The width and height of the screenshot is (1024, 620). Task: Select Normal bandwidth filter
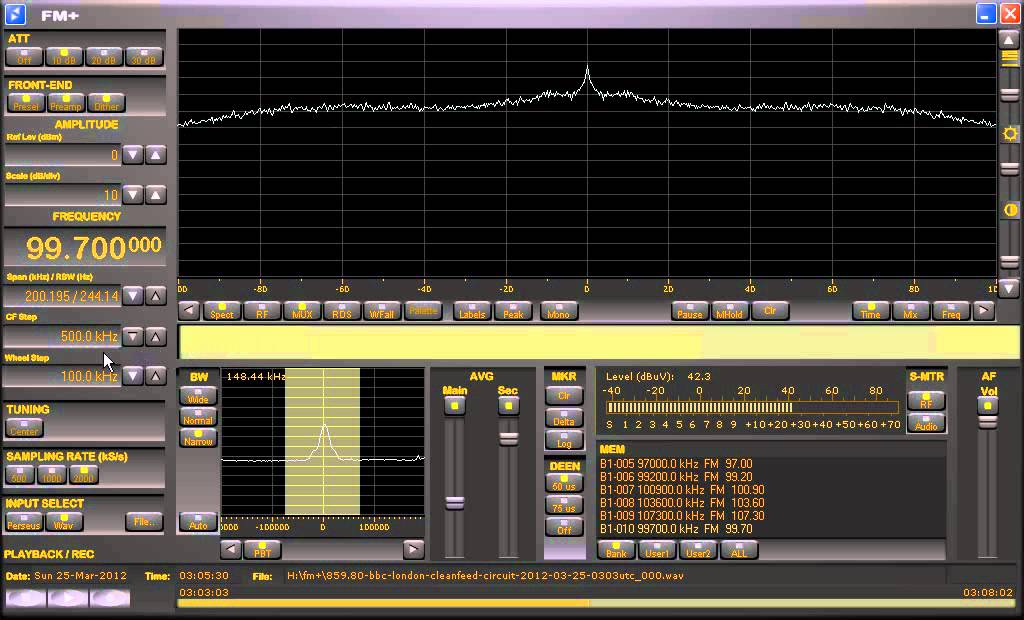pos(198,417)
